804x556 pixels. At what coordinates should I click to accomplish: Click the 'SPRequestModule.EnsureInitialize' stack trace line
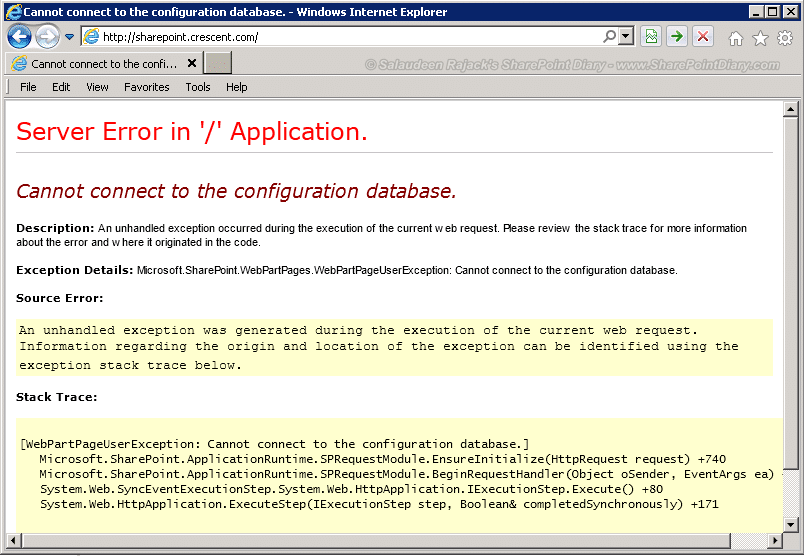(383, 459)
